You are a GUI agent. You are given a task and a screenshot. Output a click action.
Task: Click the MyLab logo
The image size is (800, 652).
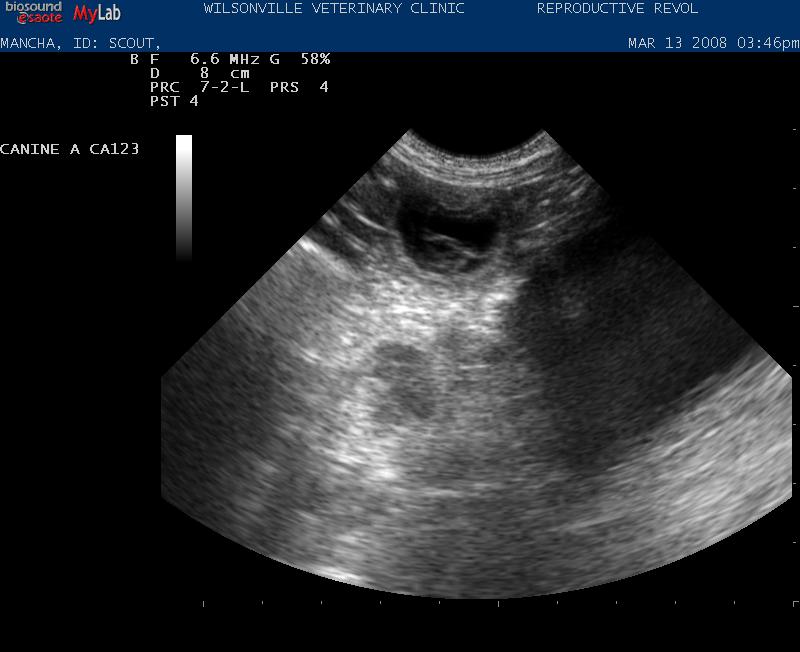97,13
